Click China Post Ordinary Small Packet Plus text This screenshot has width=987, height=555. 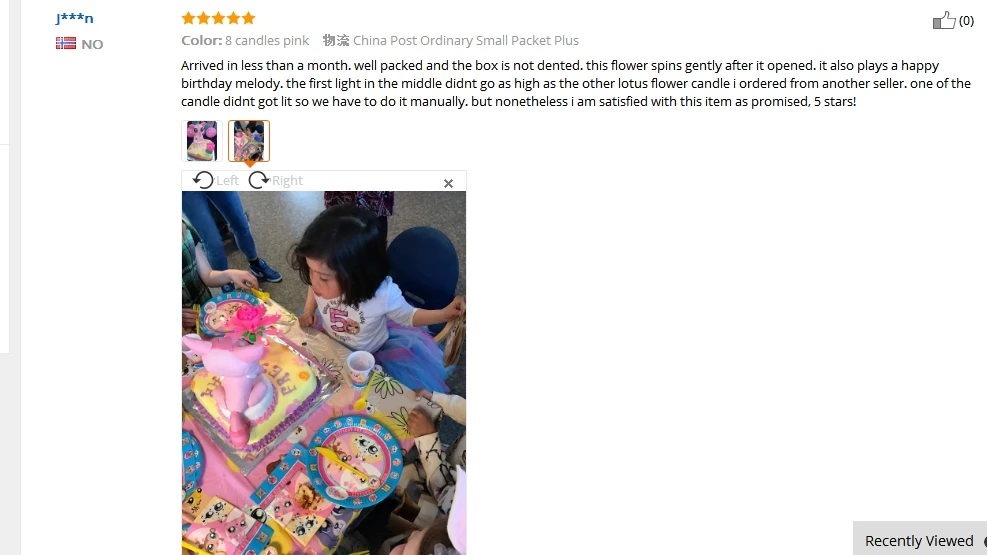point(466,40)
